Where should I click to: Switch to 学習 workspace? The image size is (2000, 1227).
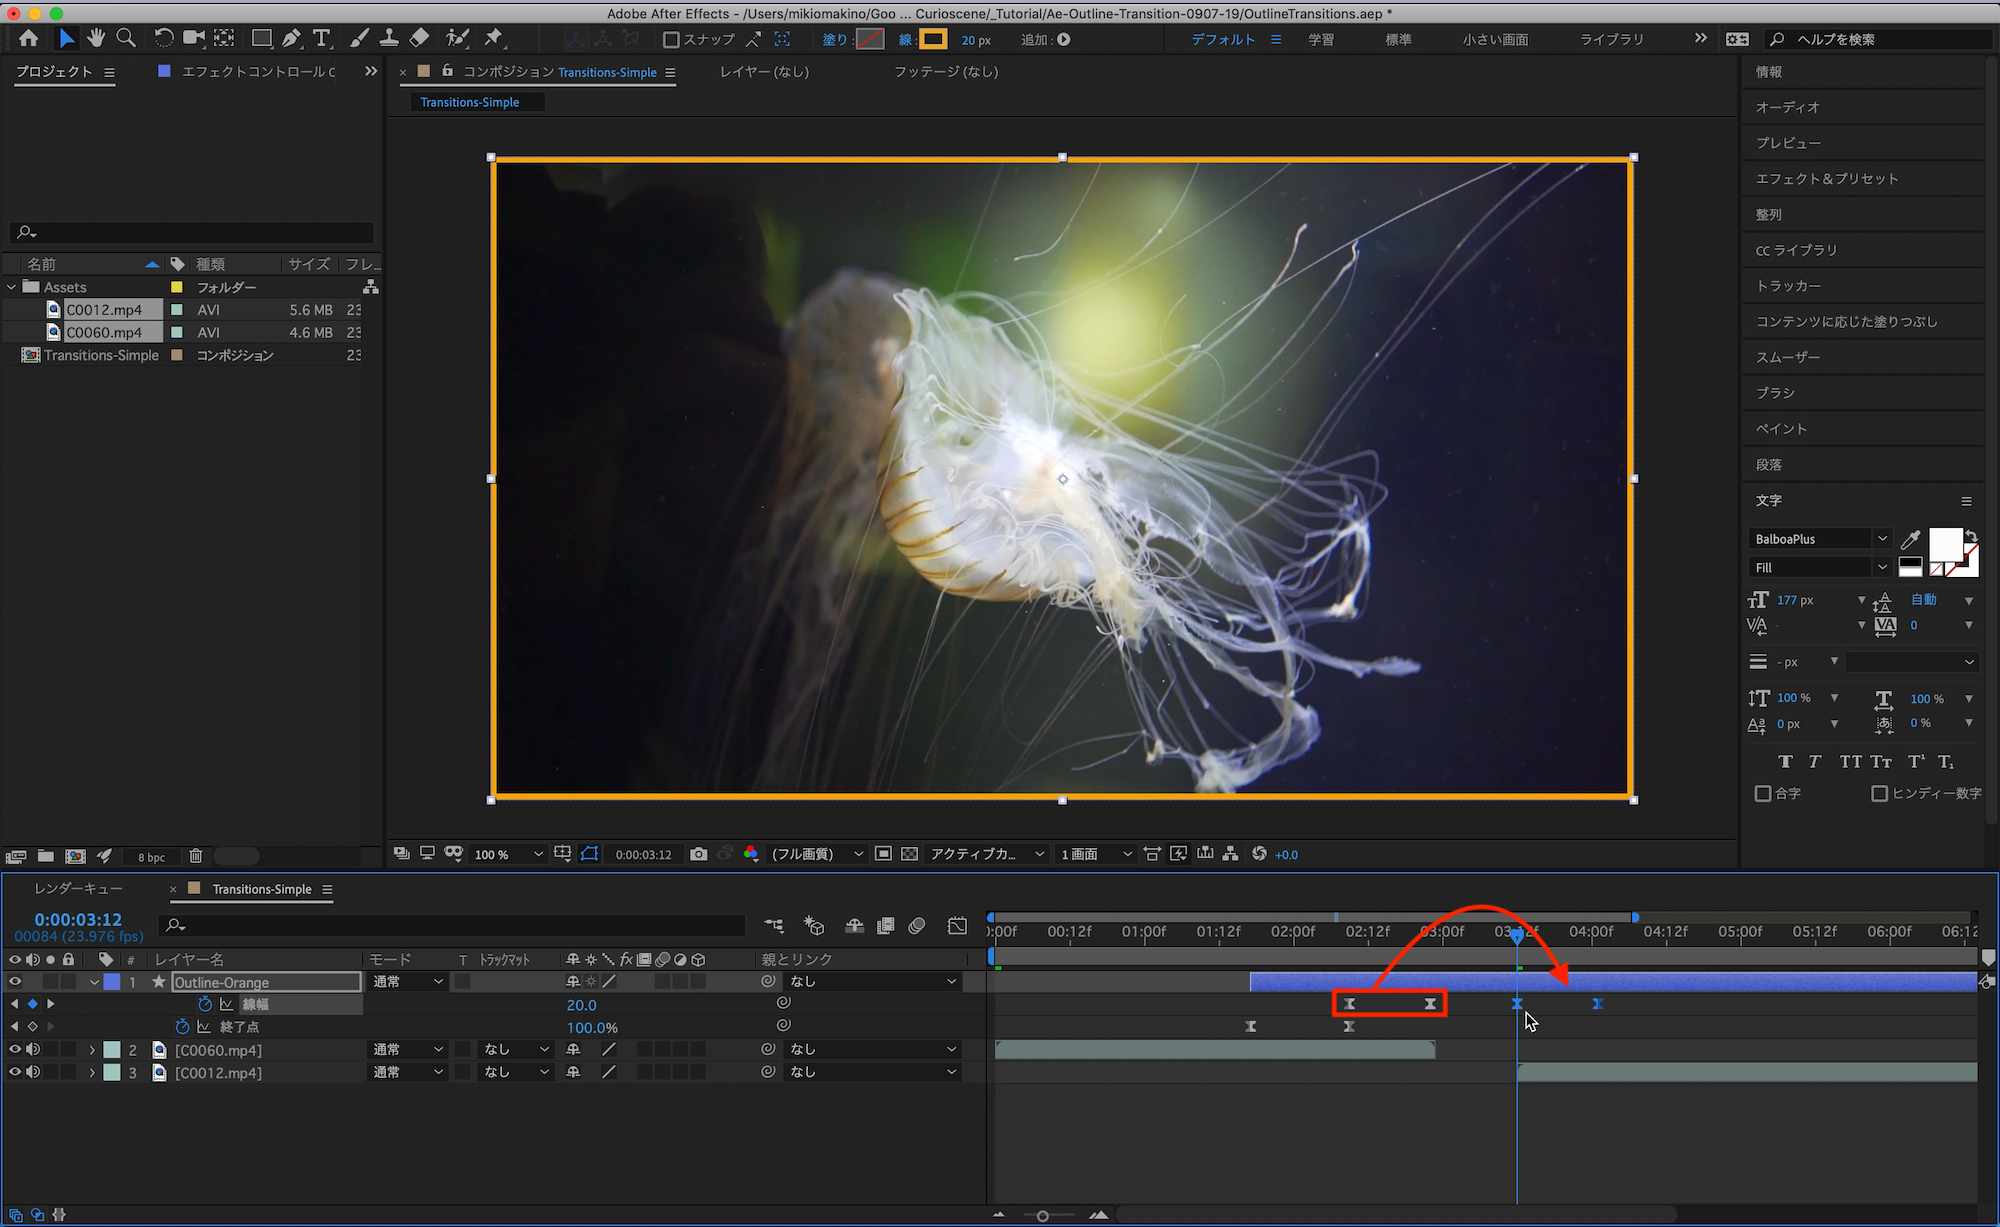[x=1321, y=40]
